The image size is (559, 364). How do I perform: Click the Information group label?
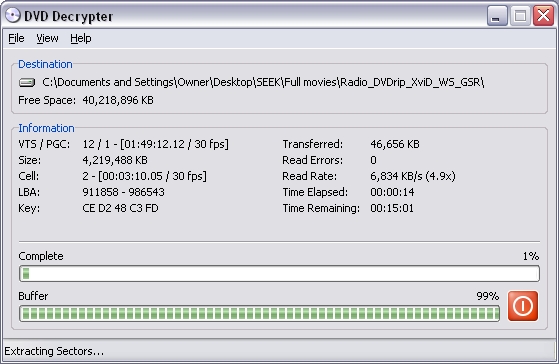pos(46,128)
